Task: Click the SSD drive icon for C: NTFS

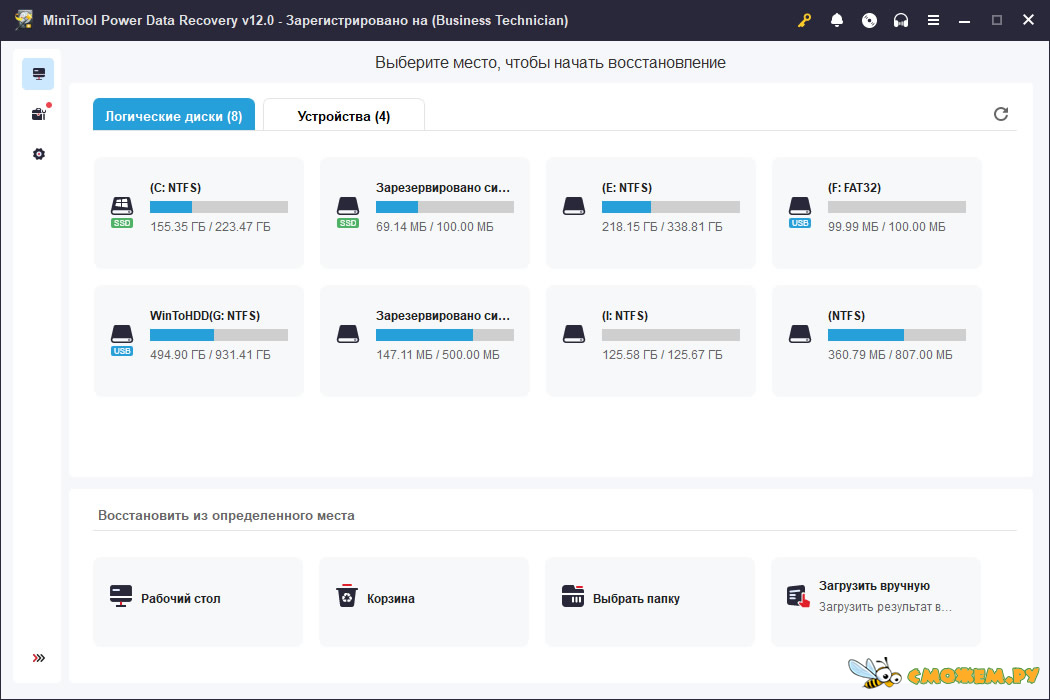Action: click(122, 212)
